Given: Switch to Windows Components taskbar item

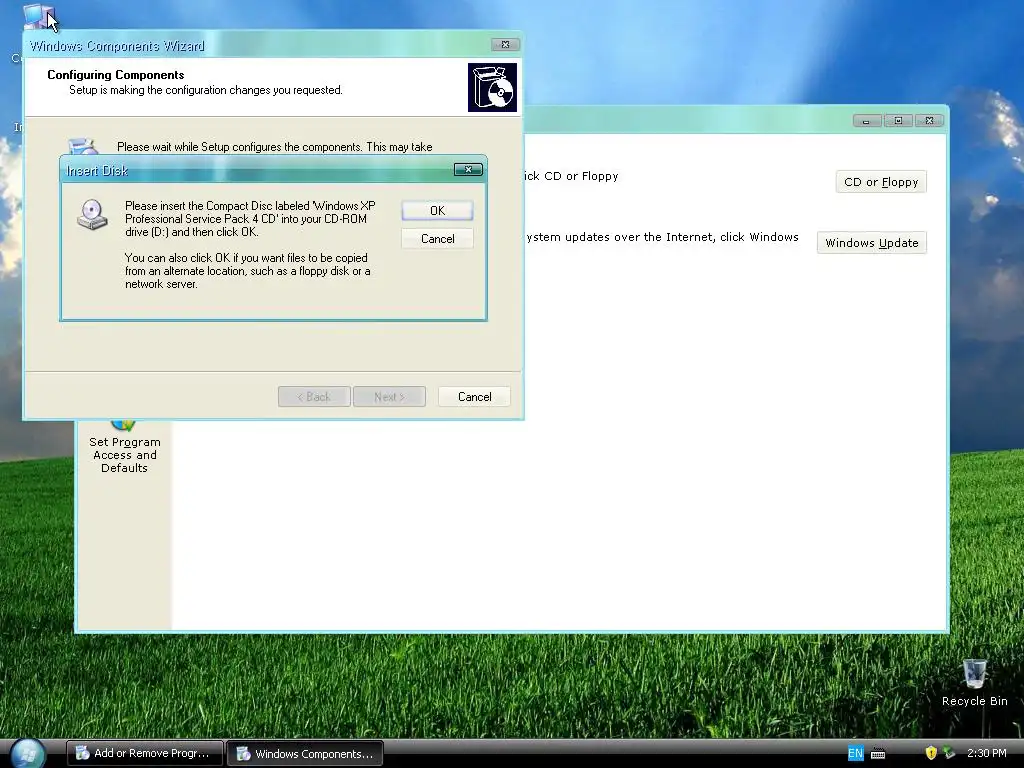Looking at the screenshot, I should coord(305,754).
